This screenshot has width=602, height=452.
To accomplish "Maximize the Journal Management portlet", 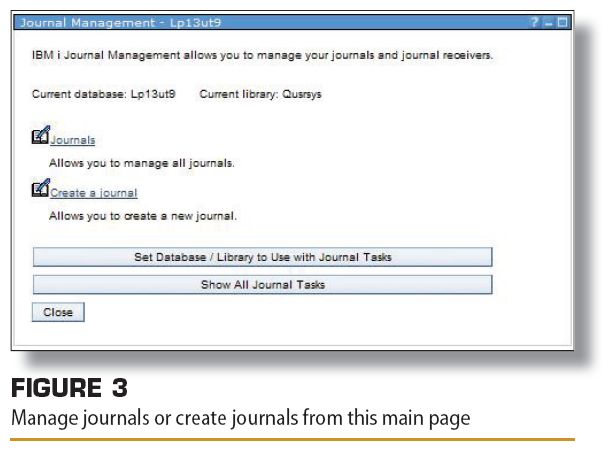I will click(x=562, y=22).
